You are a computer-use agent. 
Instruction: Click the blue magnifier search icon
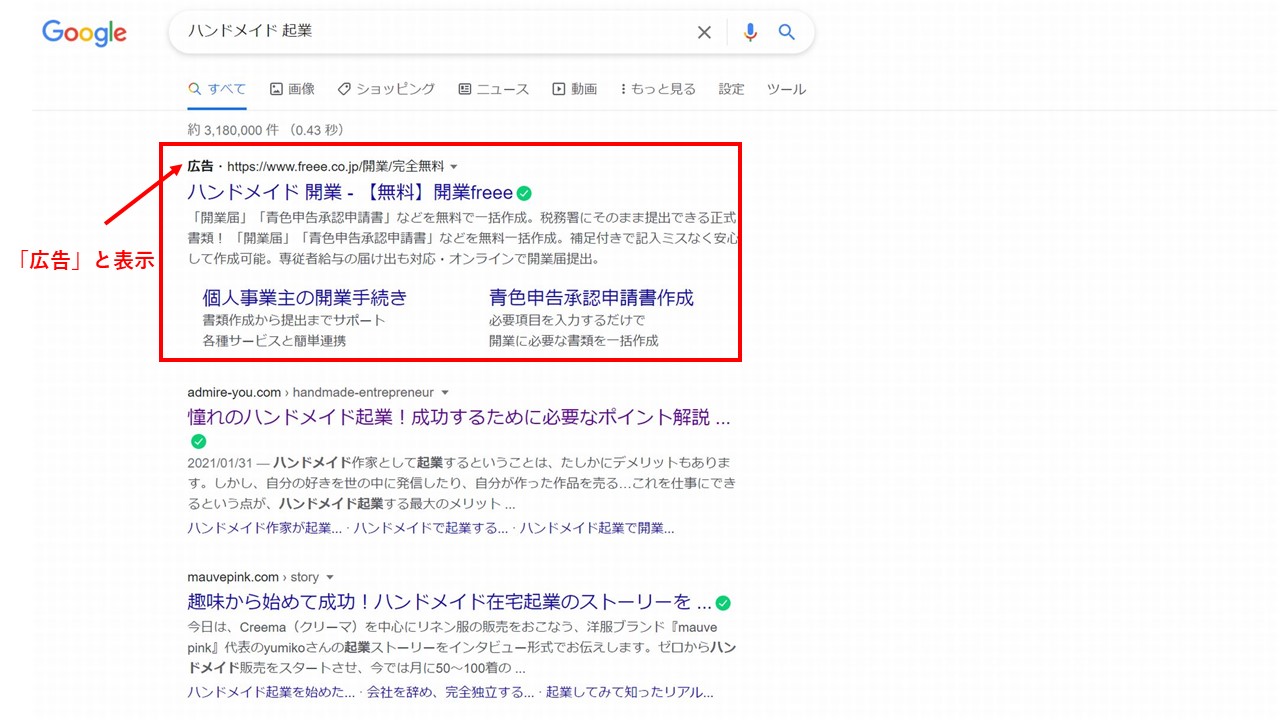787,32
